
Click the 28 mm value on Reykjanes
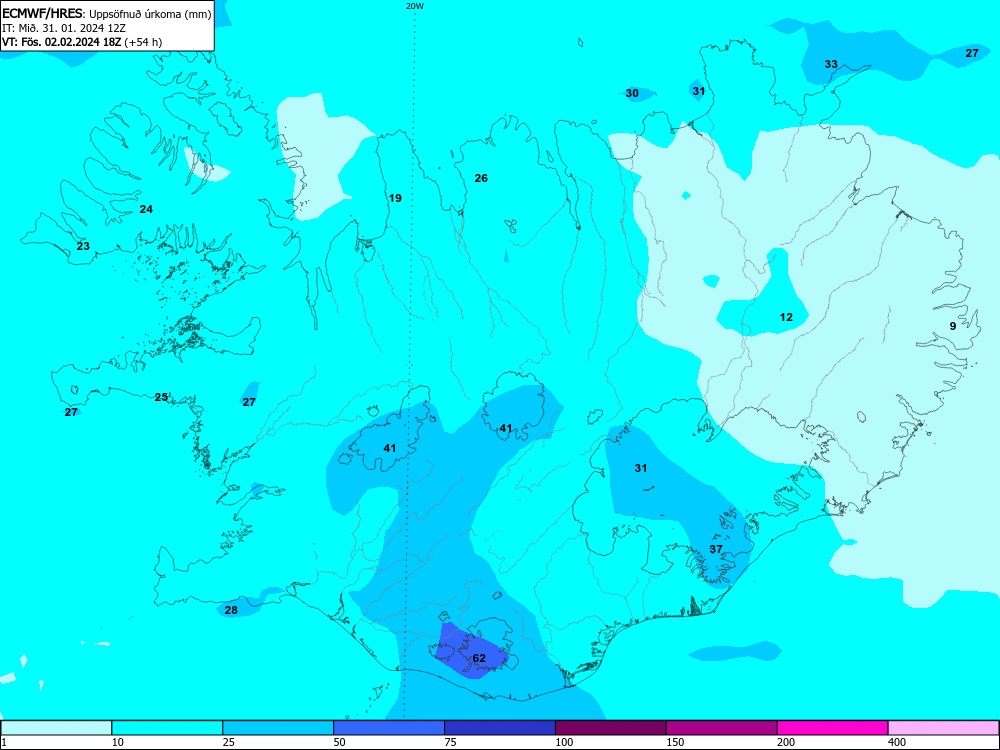pyautogui.click(x=231, y=610)
